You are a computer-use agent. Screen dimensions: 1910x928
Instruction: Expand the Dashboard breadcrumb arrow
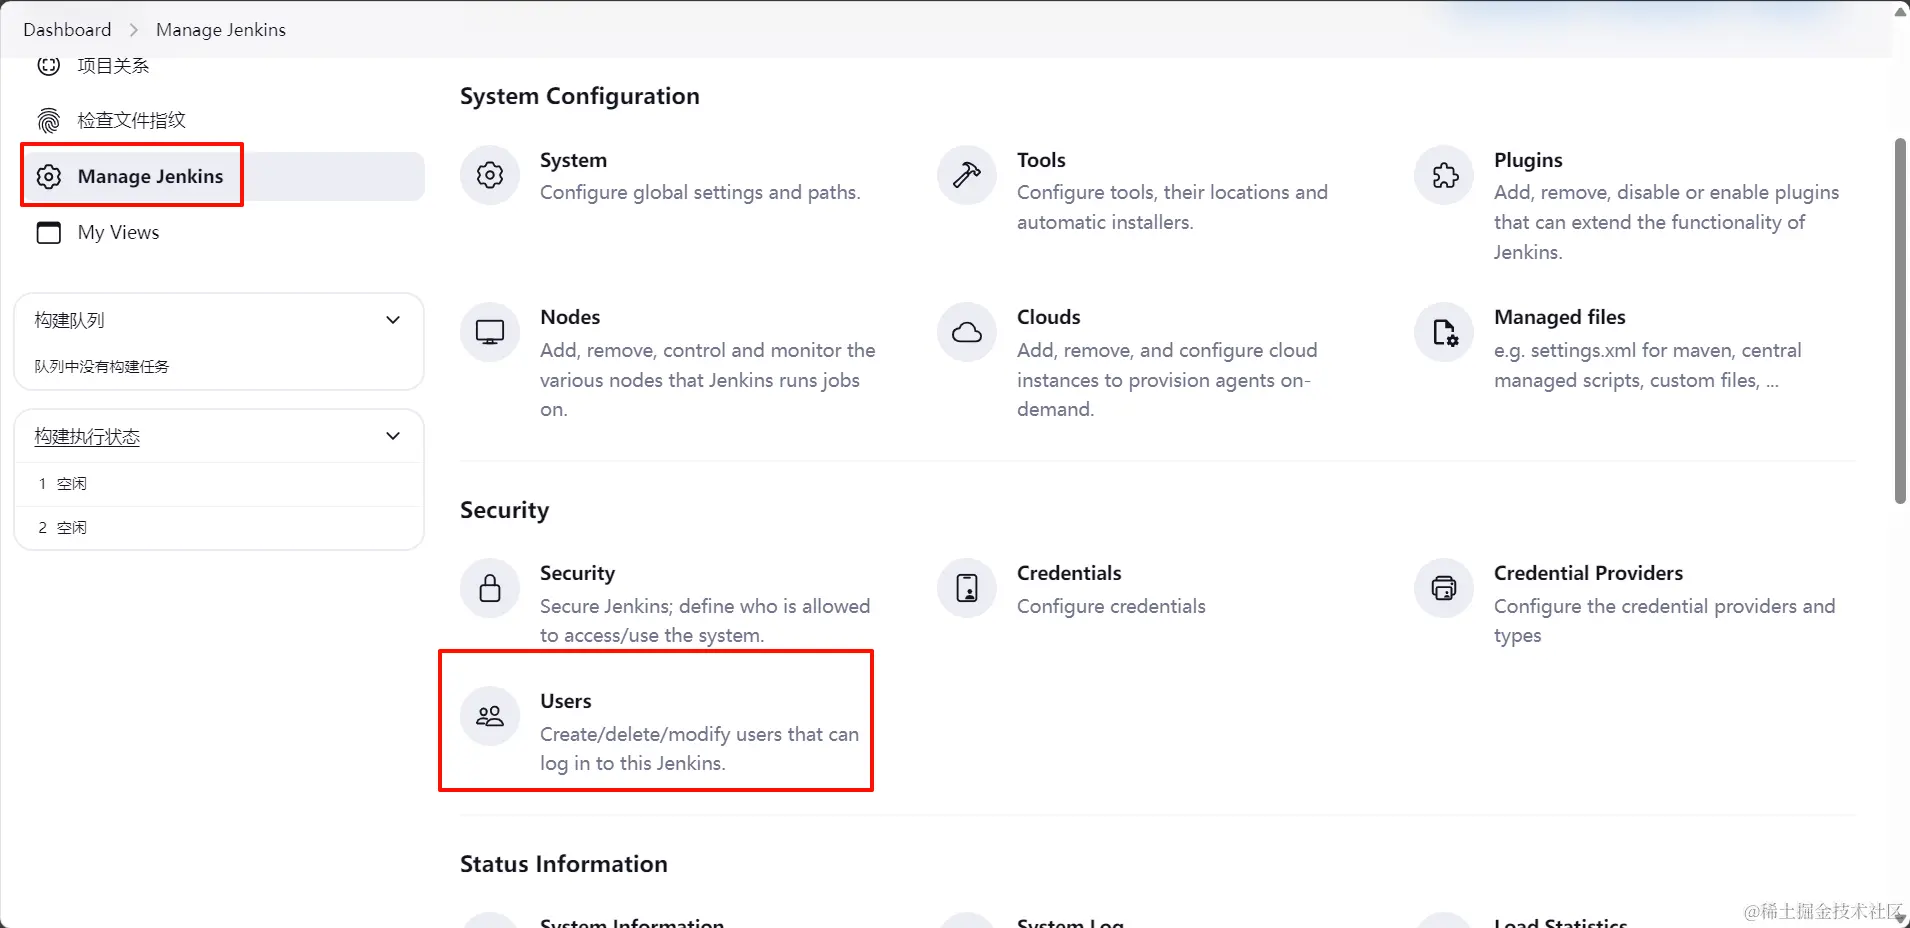tap(134, 30)
